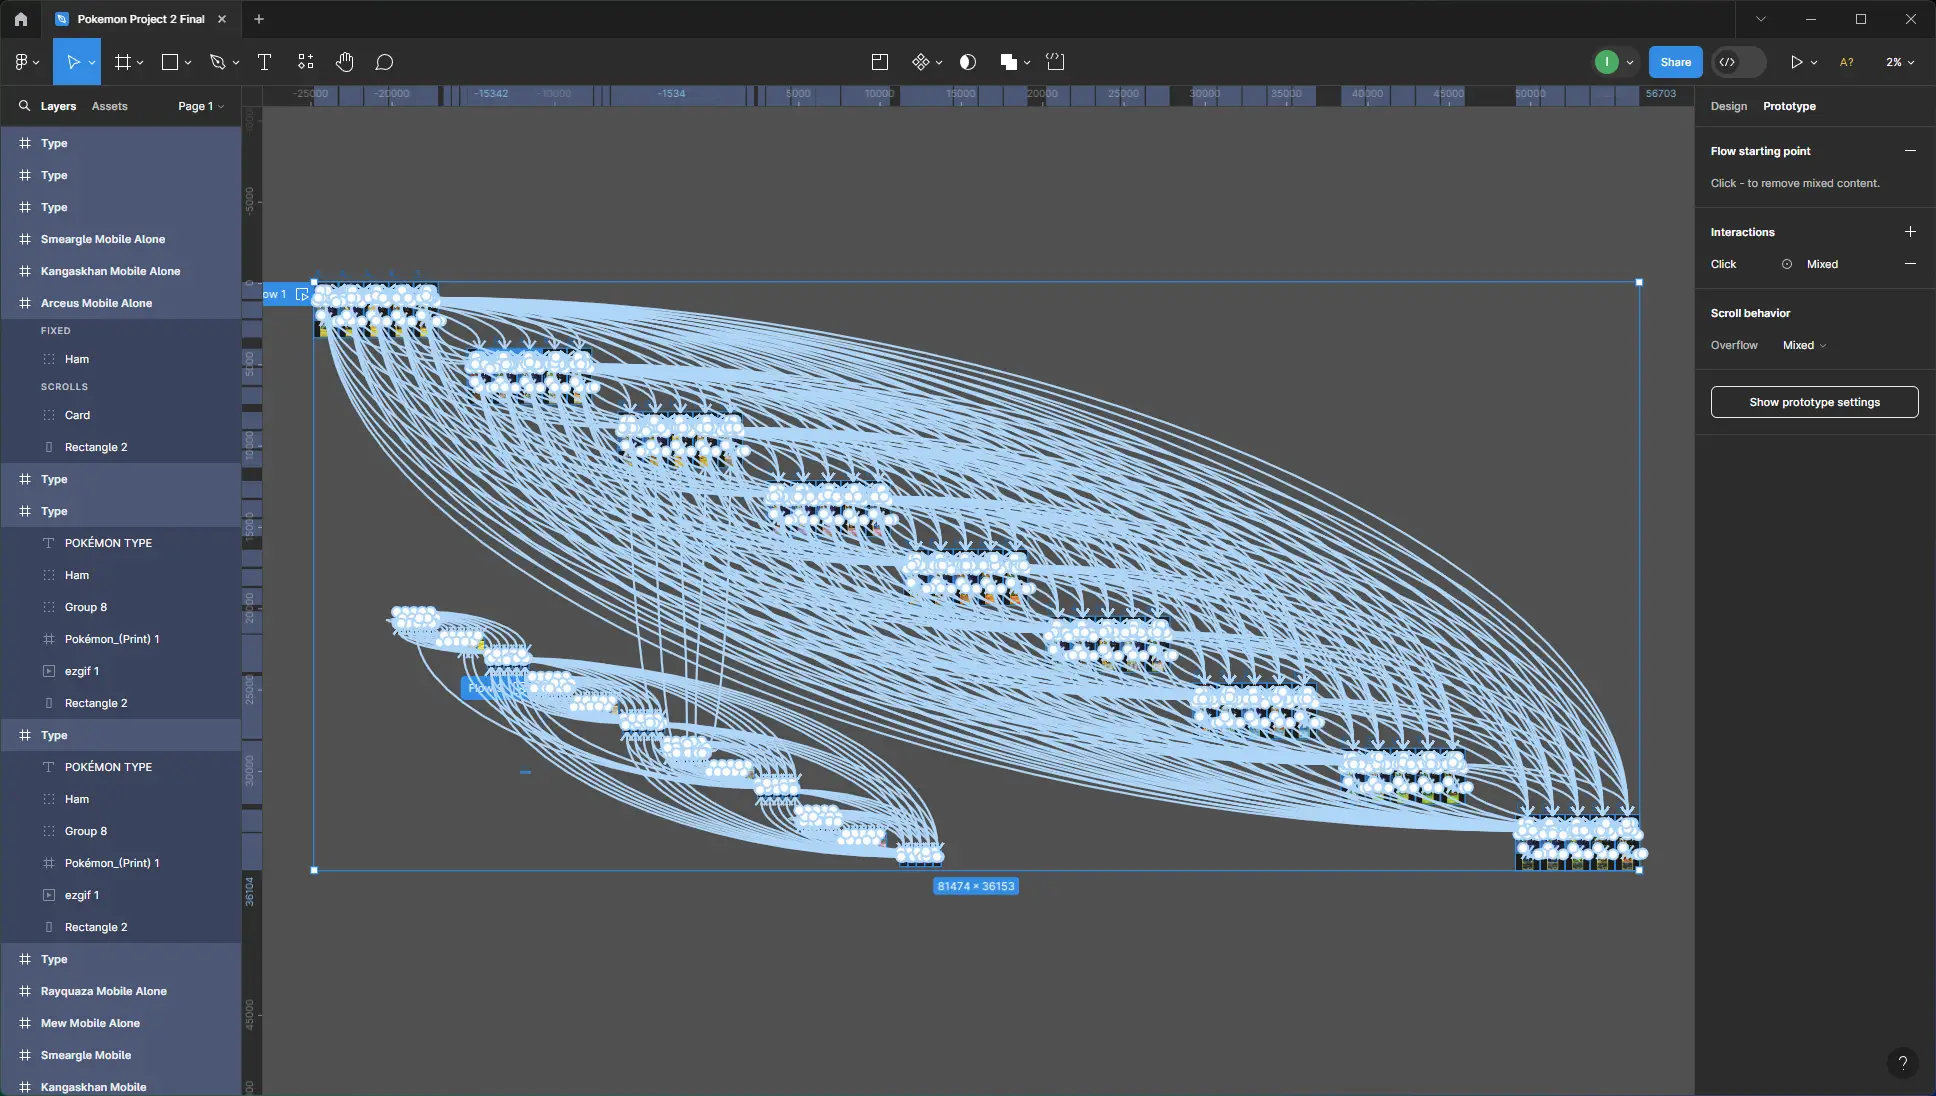Select the Comment tool
The height and width of the screenshot is (1096, 1936).
click(384, 62)
